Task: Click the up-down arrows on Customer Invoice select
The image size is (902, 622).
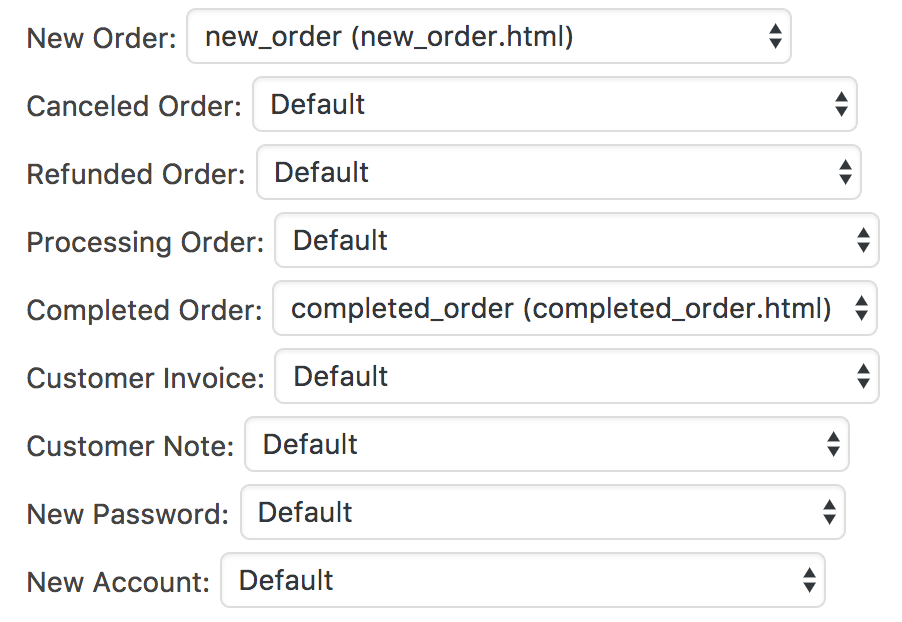Action: [863, 377]
